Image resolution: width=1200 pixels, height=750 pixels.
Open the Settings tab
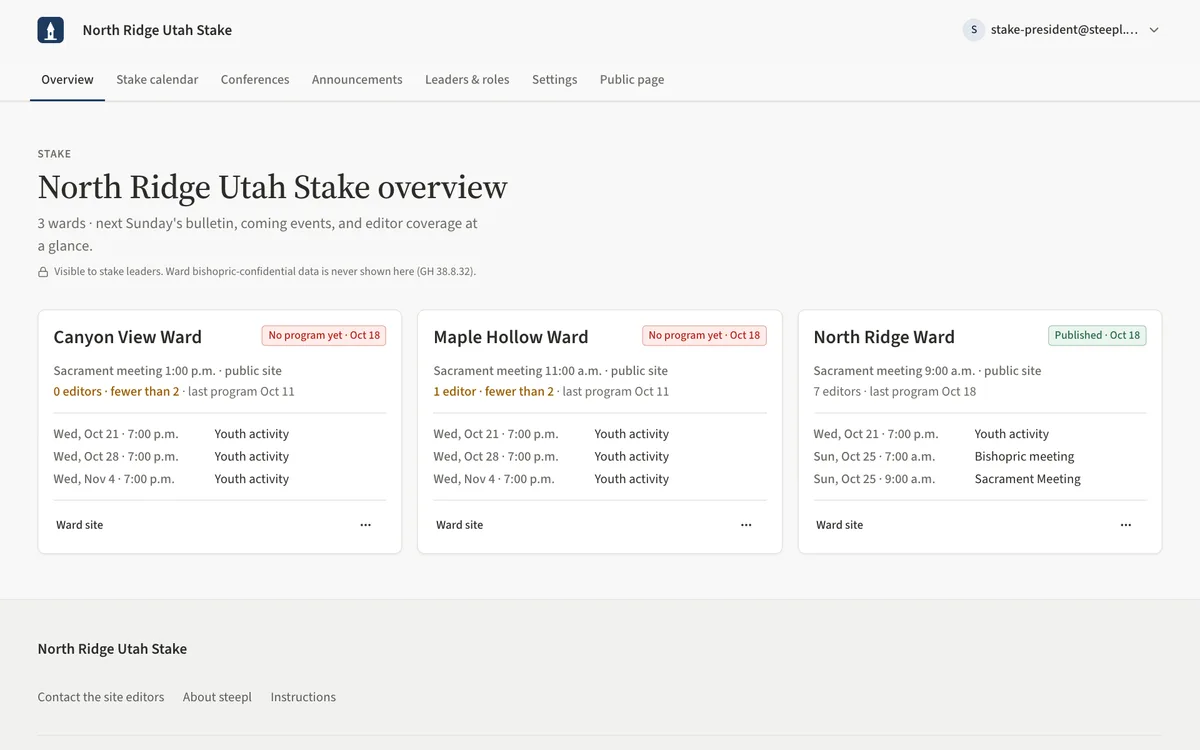point(554,80)
